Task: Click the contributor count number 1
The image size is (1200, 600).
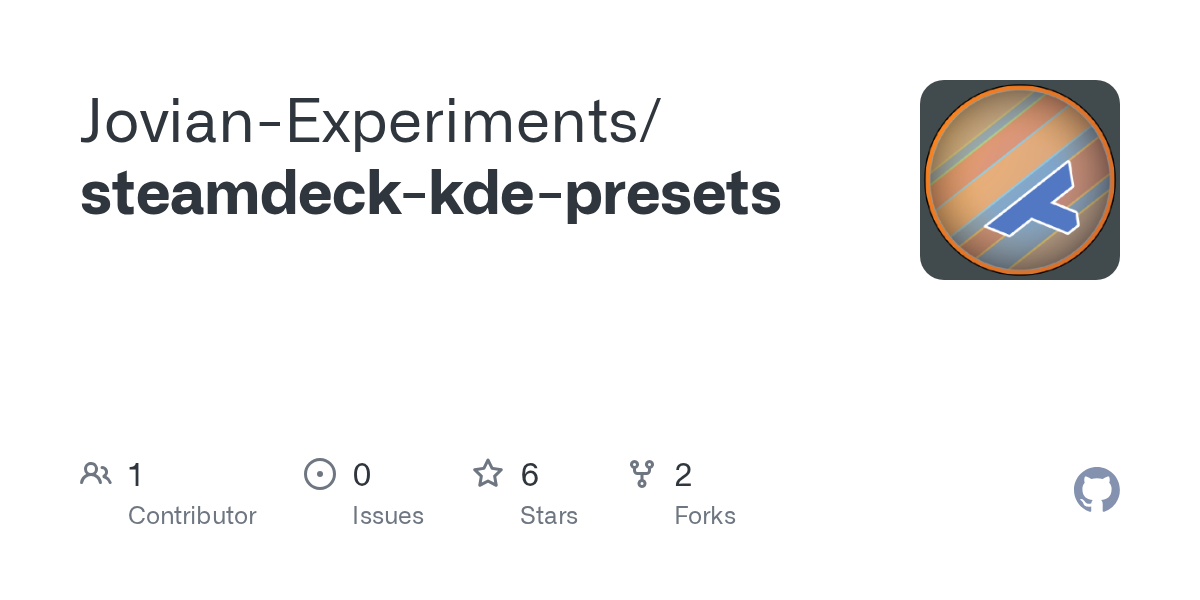Action: (x=136, y=475)
